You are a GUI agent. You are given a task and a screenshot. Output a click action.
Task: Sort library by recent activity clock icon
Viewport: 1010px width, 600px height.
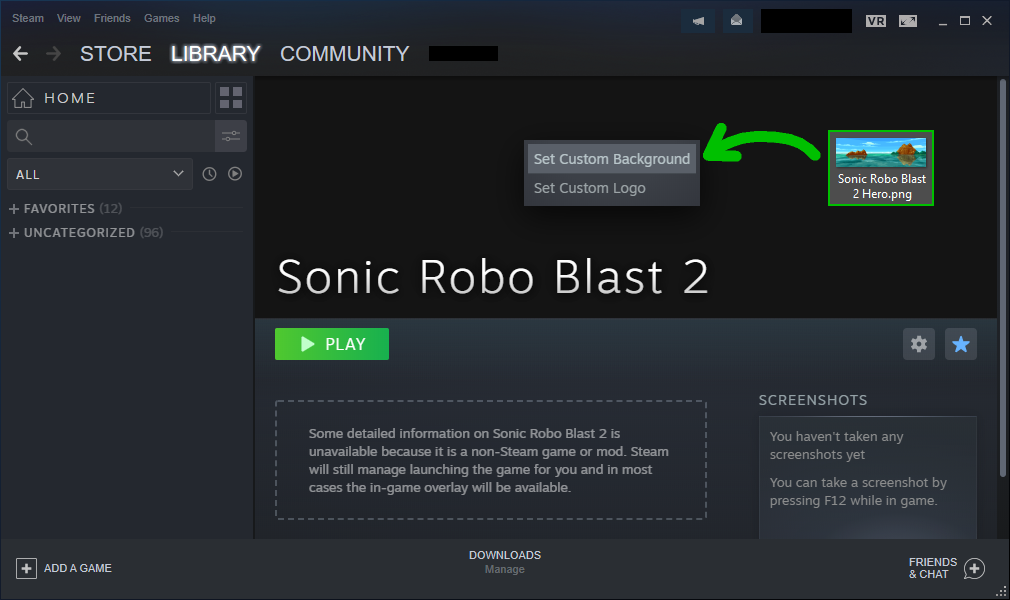(x=209, y=174)
